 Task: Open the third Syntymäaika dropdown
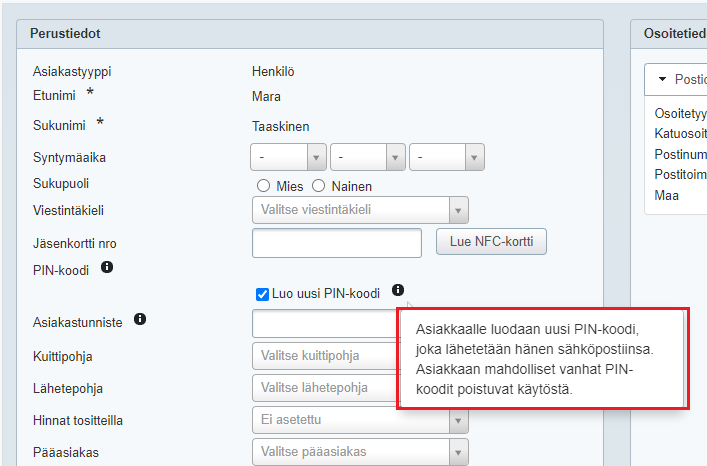coord(446,157)
